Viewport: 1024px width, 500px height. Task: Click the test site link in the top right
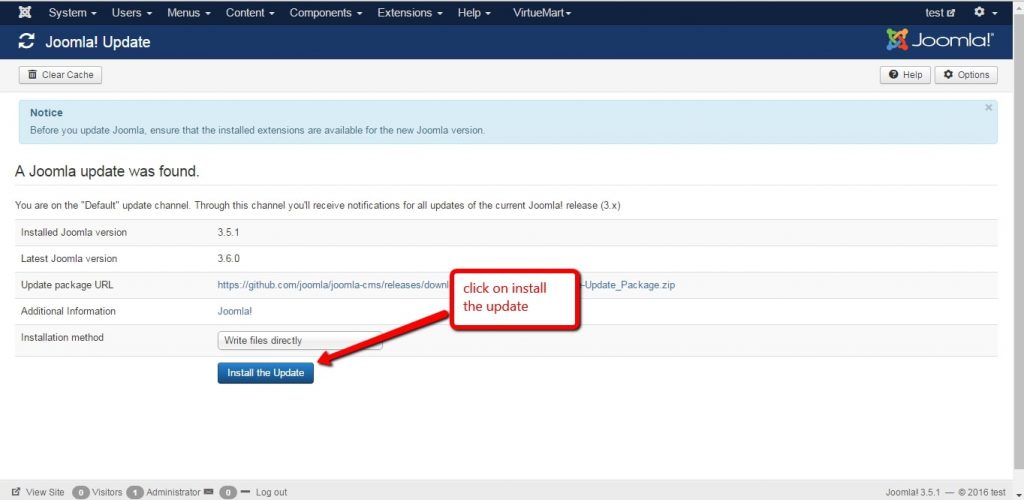pos(940,12)
